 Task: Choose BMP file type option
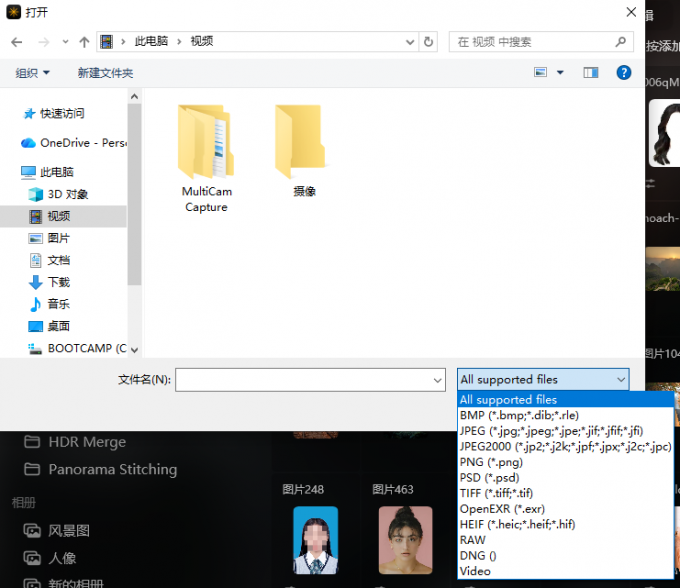coord(566,415)
